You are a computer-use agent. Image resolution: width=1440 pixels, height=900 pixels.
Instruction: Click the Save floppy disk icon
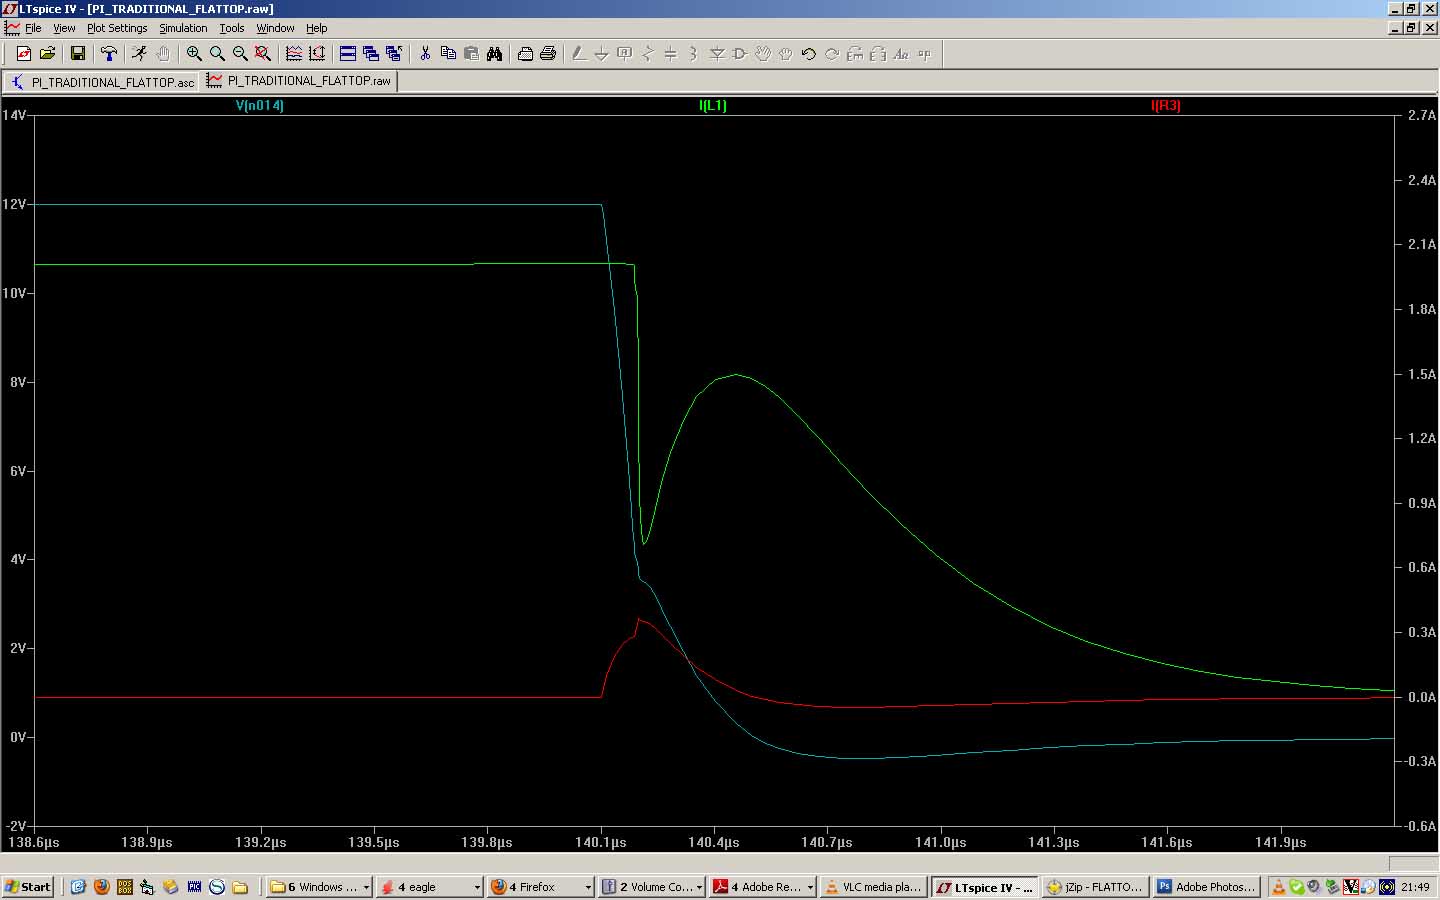[x=77, y=54]
